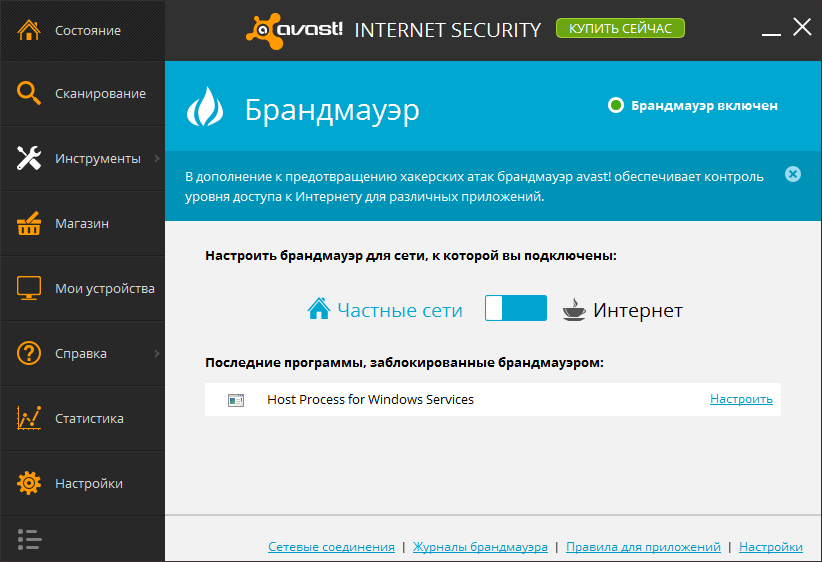The height and width of the screenshot is (562, 822).
Task: Open the statistics chart icon
Action: 29,418
